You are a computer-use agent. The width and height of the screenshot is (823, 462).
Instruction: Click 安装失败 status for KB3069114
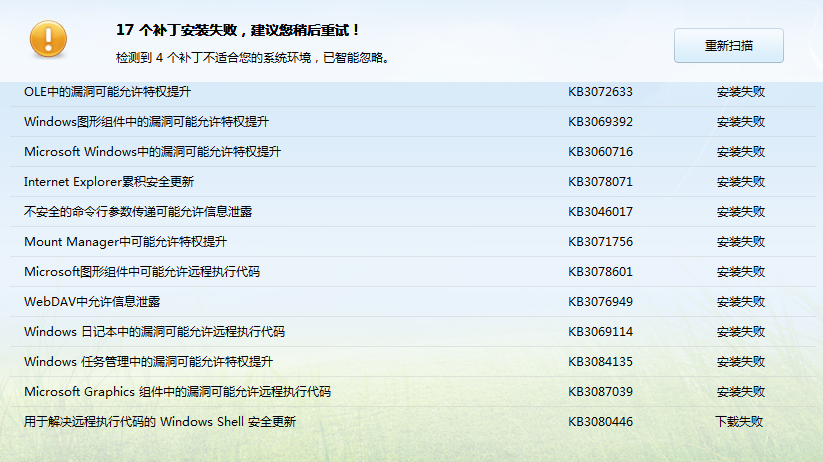(x=741, y=331)
